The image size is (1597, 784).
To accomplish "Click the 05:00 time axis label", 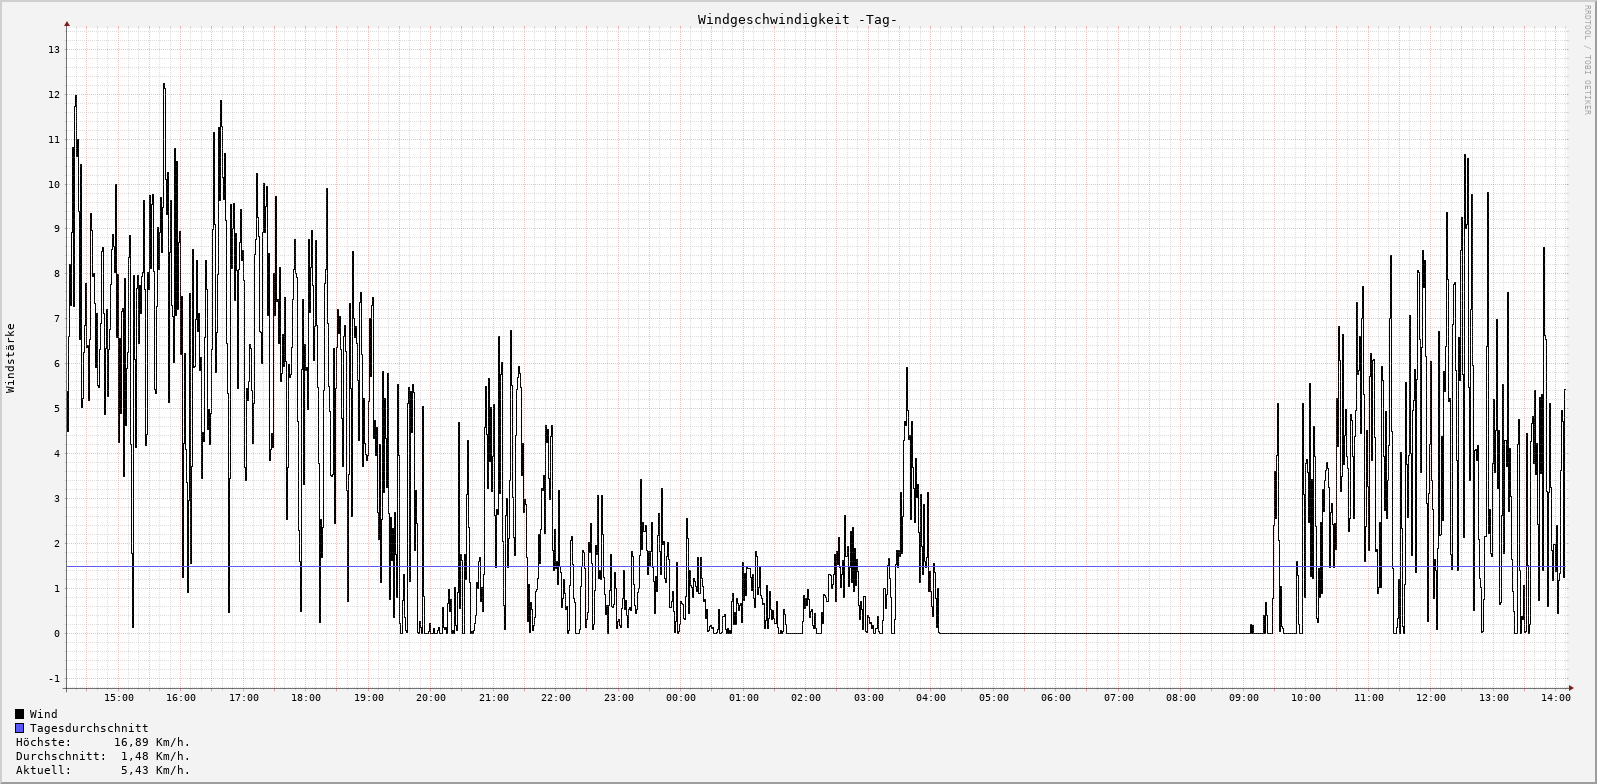I will (x=994, y=698).
